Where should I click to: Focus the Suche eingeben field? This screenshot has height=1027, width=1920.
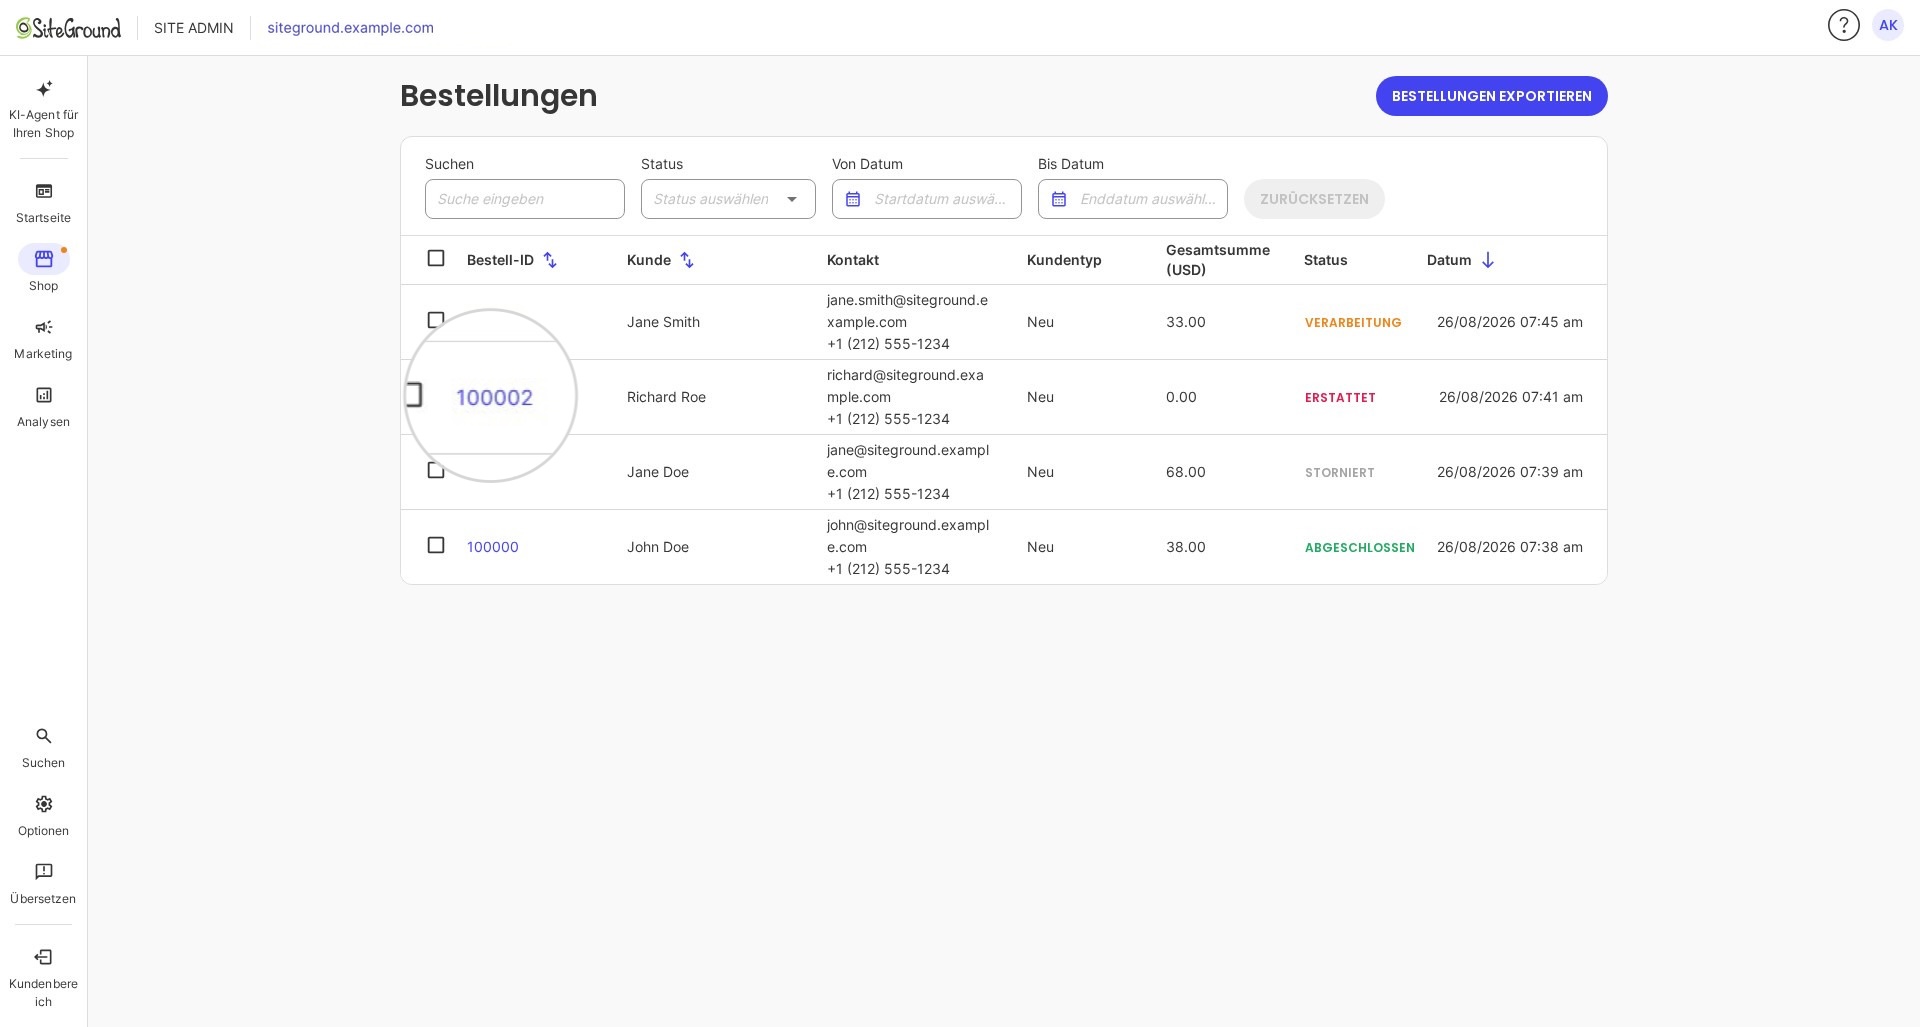point(525,199)
